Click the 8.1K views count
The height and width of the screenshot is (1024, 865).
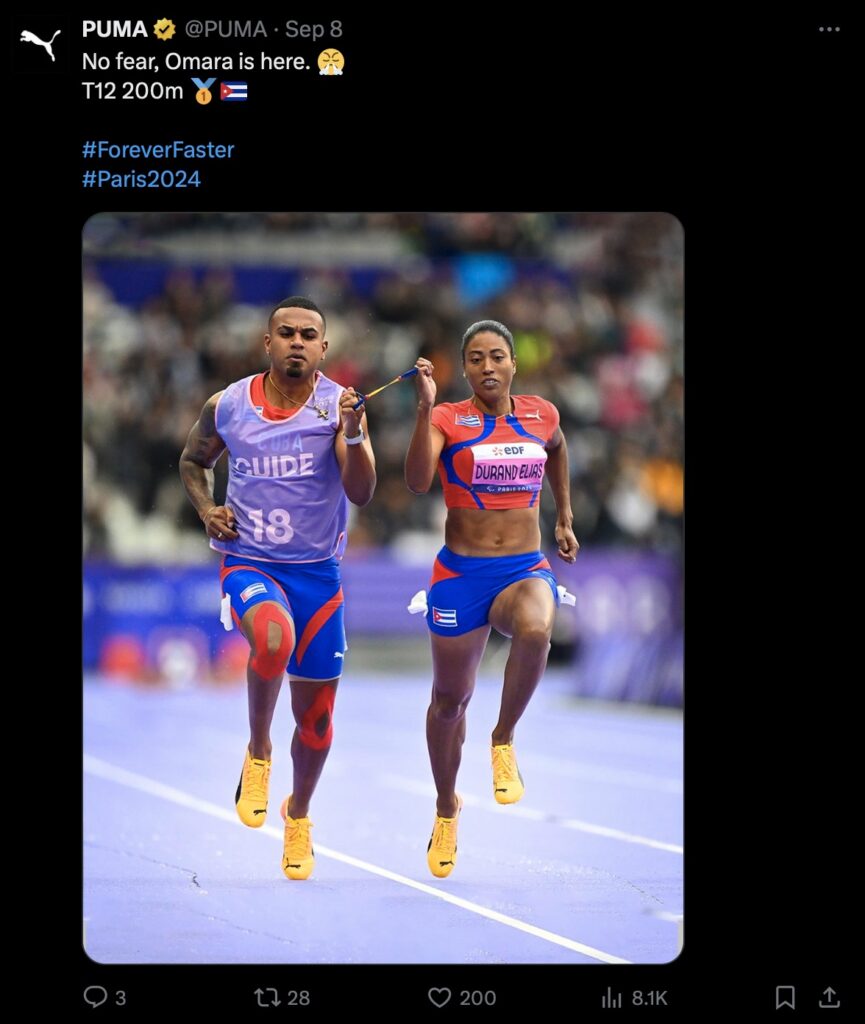click(650, 998)
